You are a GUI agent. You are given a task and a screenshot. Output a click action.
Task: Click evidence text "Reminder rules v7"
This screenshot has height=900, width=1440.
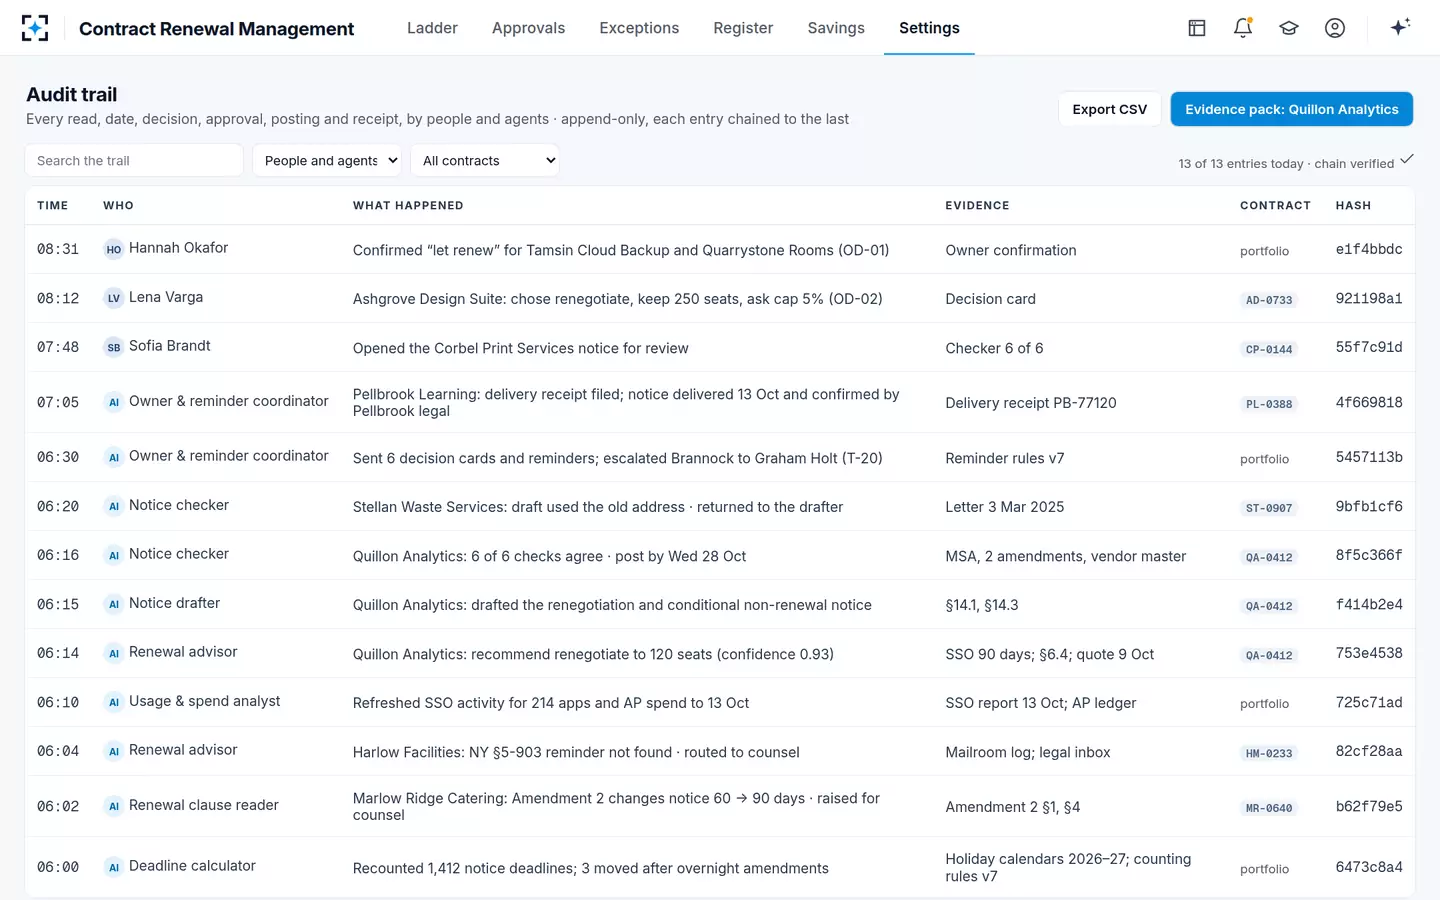[x=1005, y=458]
